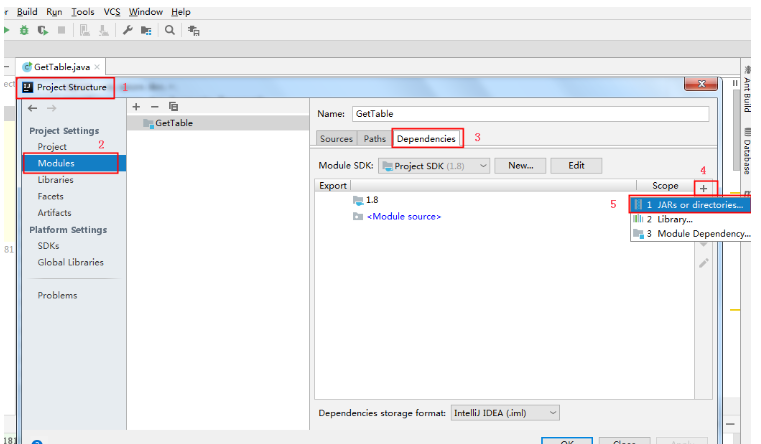Add a new module with plus

(136, 107)
